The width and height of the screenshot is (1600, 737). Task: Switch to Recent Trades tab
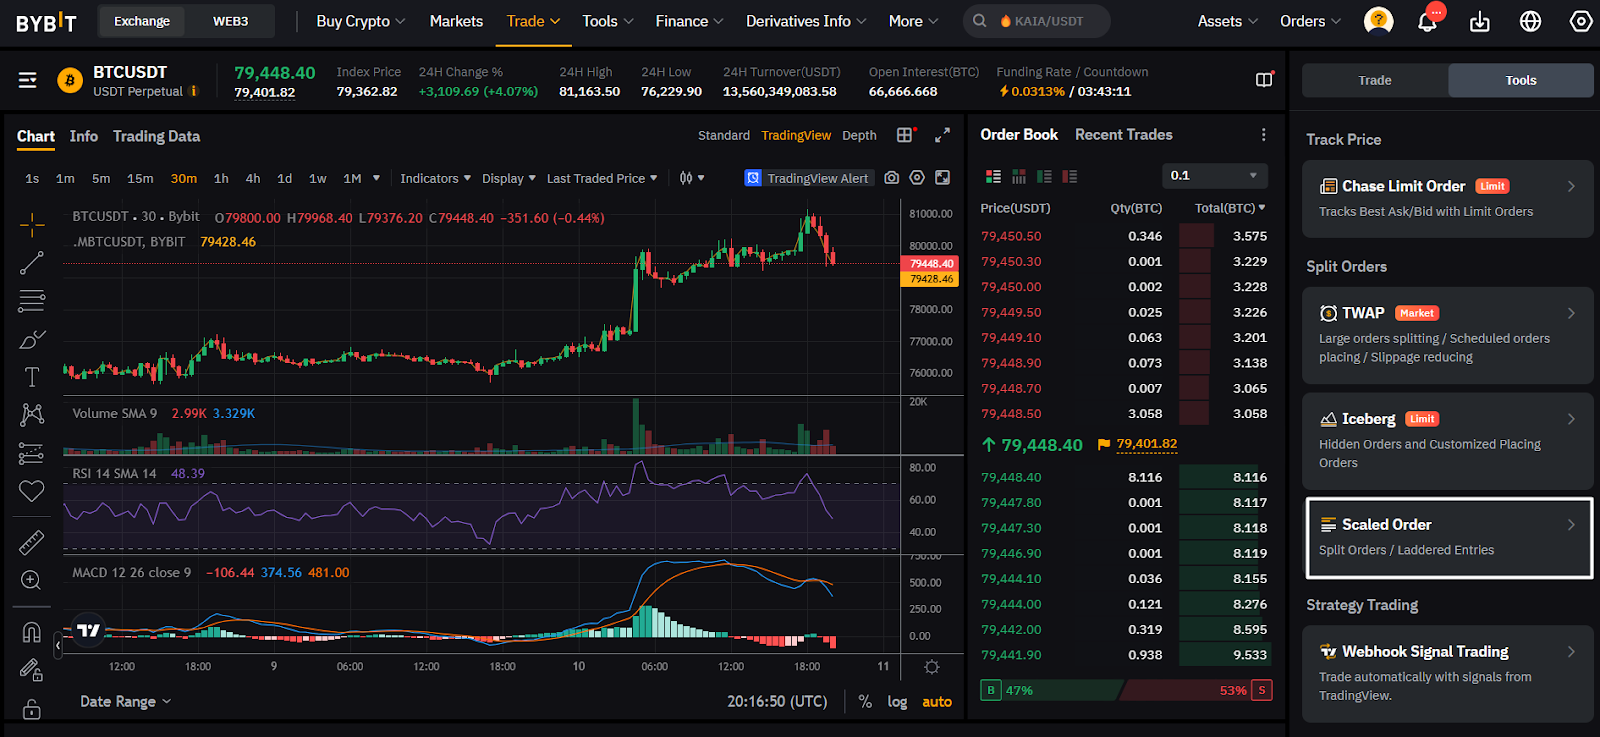pos(1123,135)
